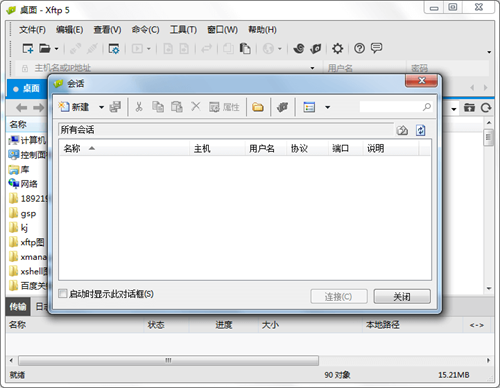Sort sessions by 名称 column header
The width and height of the screenshot is (500, 388).
[124, 148]
